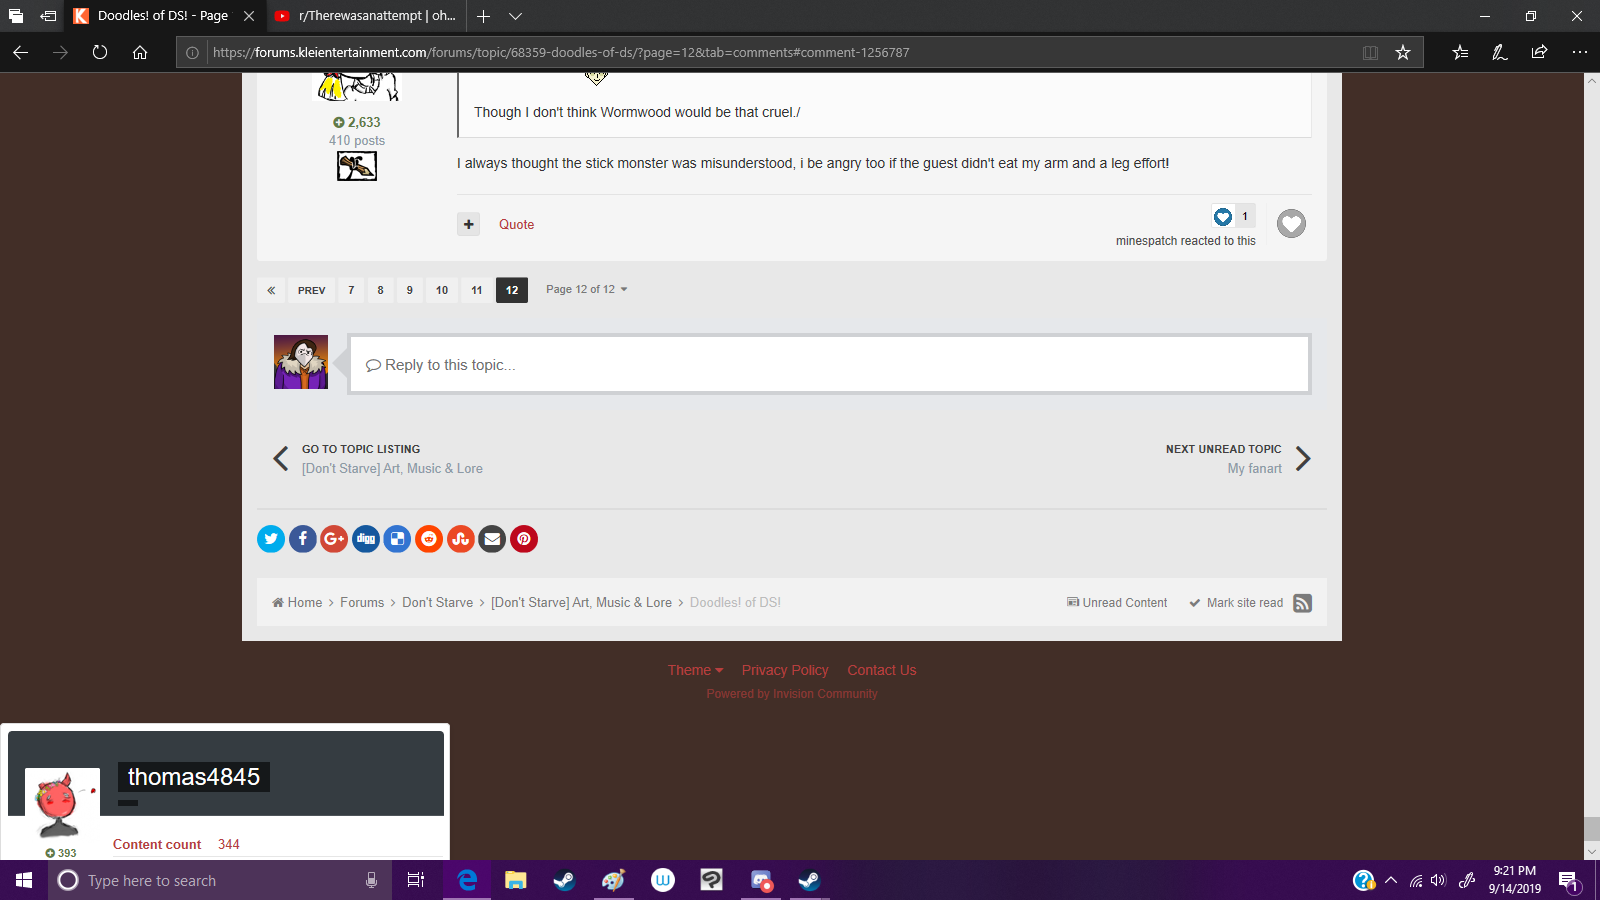Mark site read
The image size is (1600, 900).
[x=1236, y=603]
